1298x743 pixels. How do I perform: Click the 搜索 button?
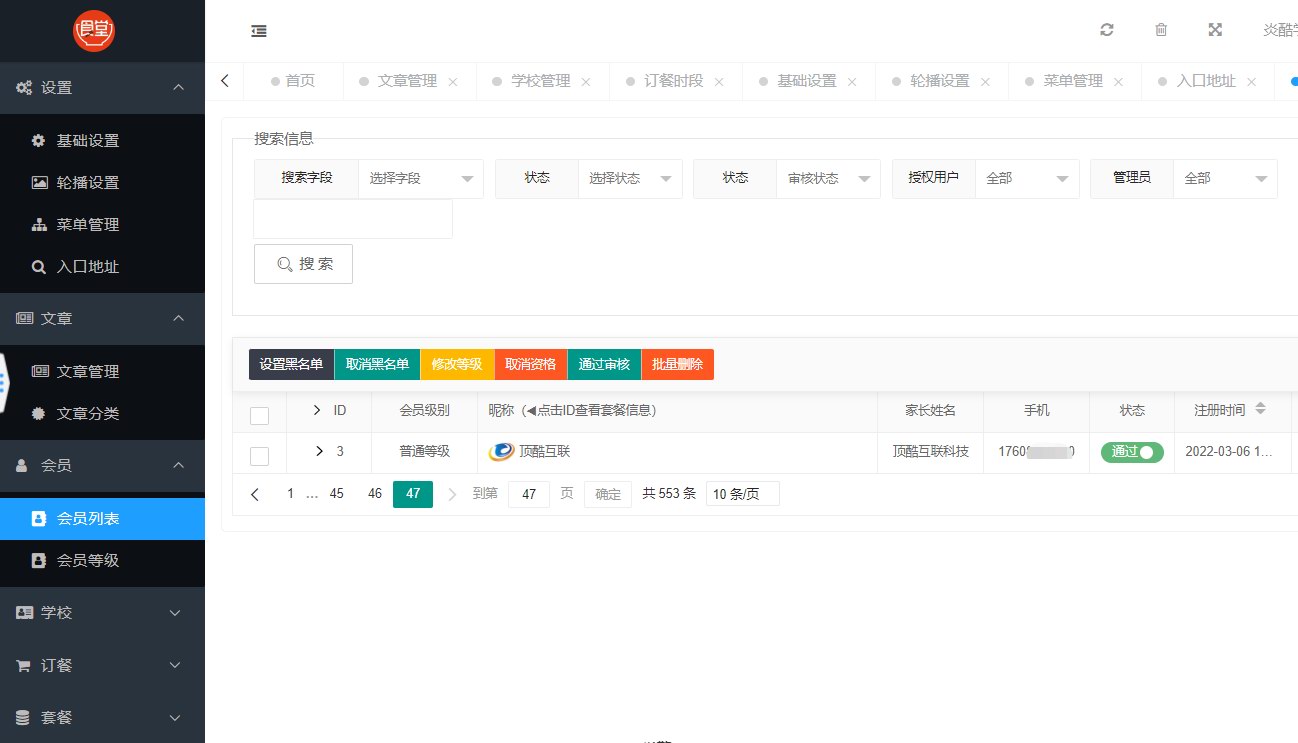[303, 264]
